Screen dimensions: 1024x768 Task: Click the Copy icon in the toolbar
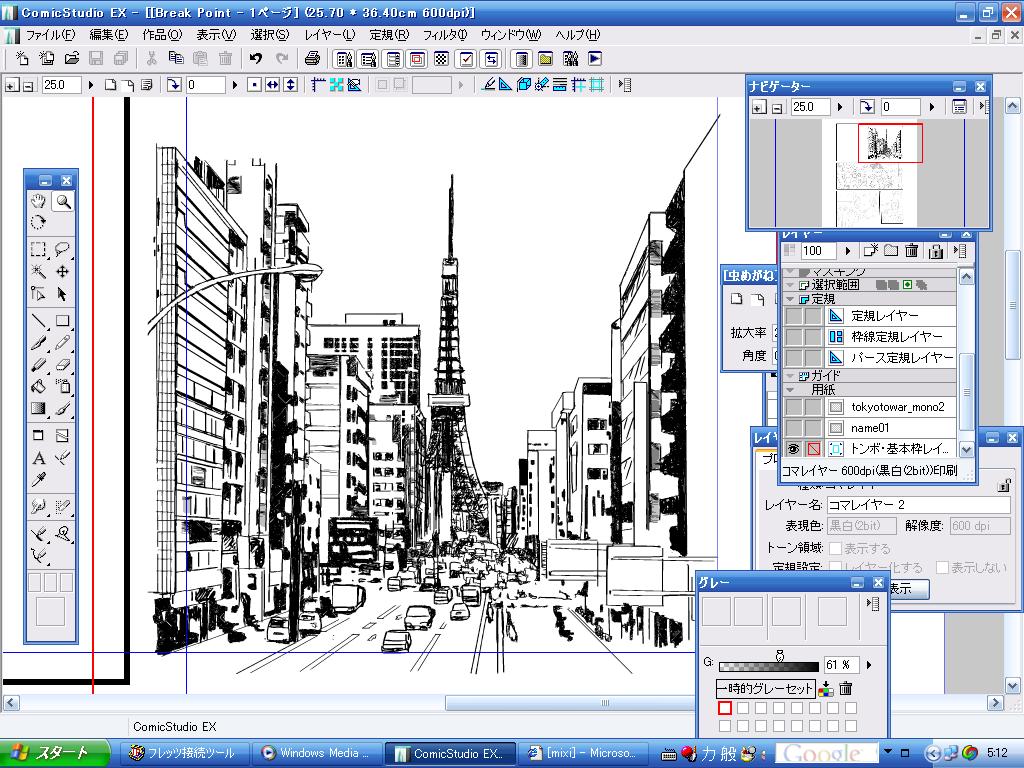(176, 59)
